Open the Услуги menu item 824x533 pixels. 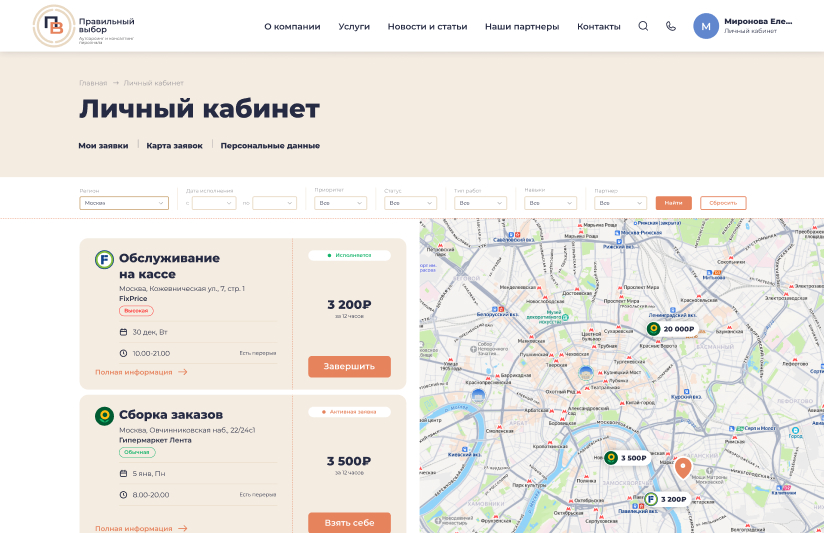click(x=354, y=26)
